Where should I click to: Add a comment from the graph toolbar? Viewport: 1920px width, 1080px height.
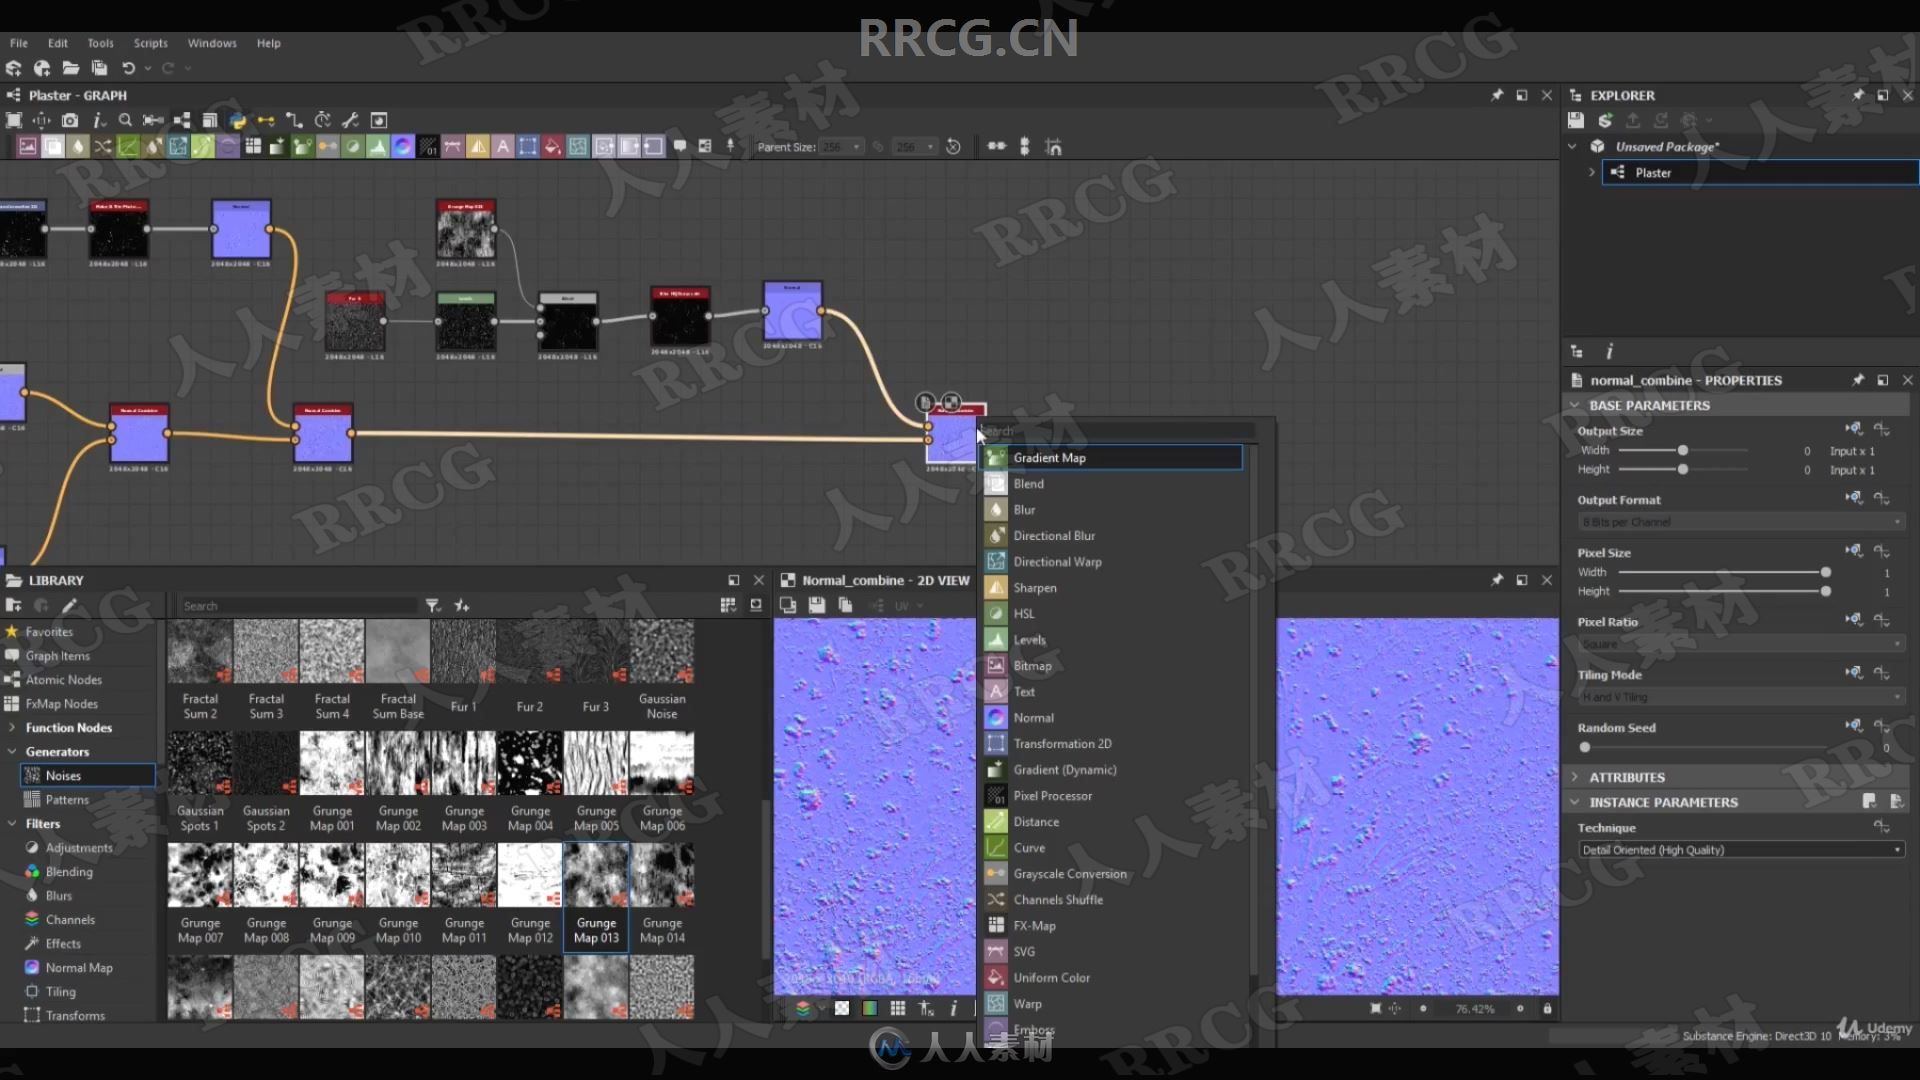coord(680,146)
